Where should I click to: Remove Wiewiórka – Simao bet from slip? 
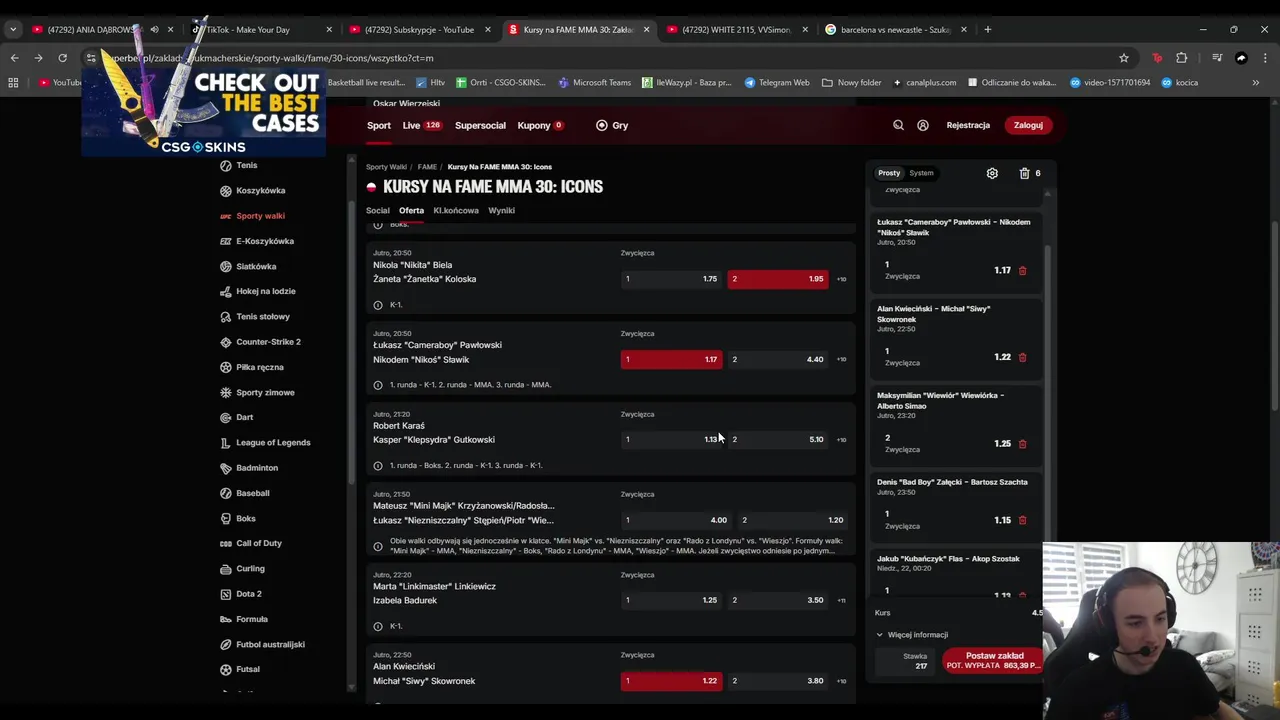pyautogui.click(x=1022, y=444)
